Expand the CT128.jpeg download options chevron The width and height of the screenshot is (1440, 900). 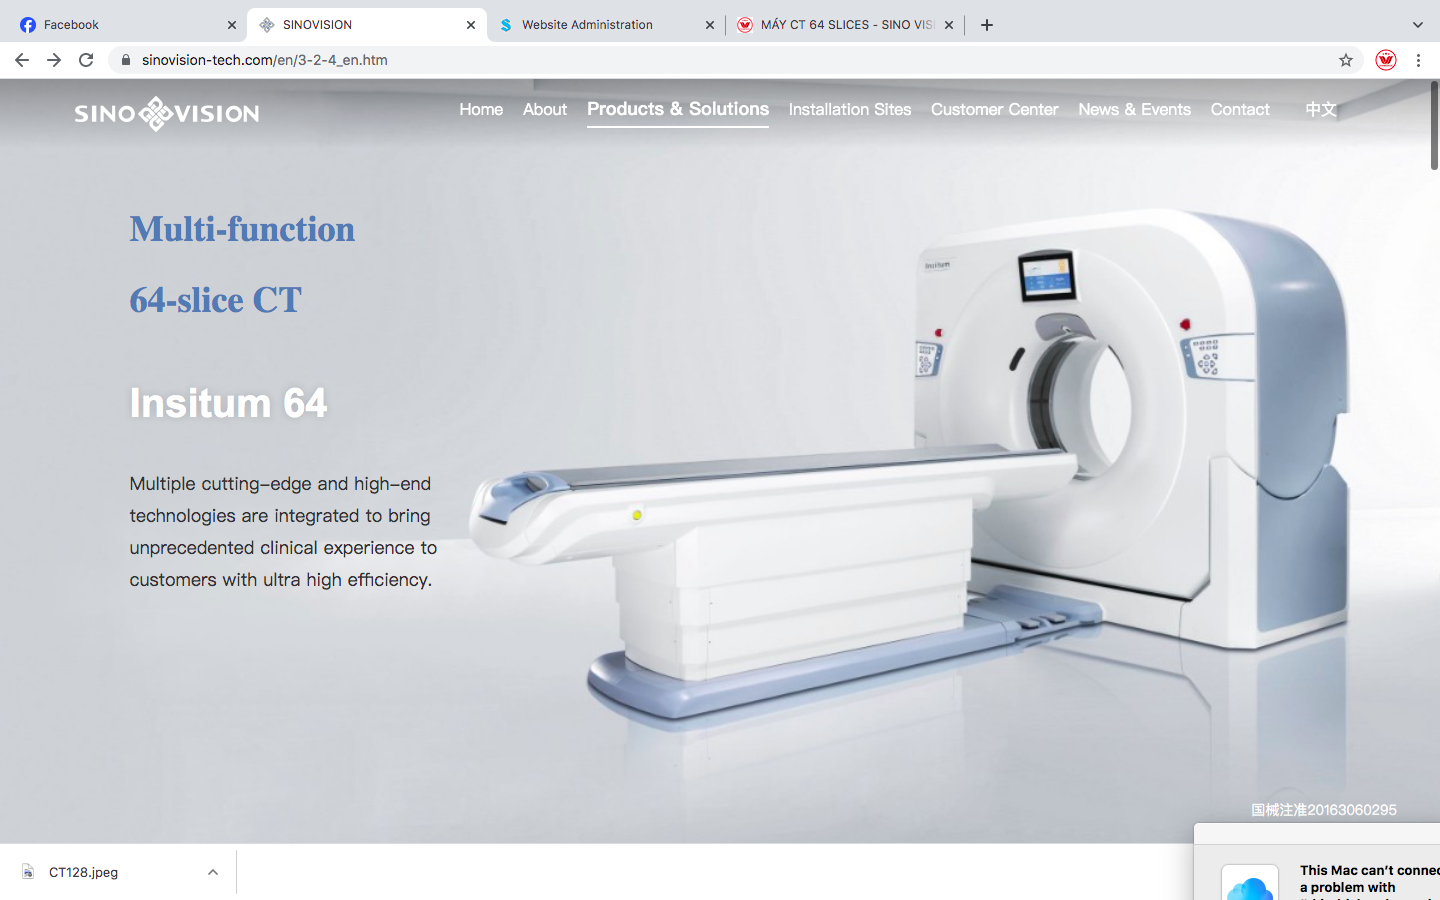[x=213, y=872]
